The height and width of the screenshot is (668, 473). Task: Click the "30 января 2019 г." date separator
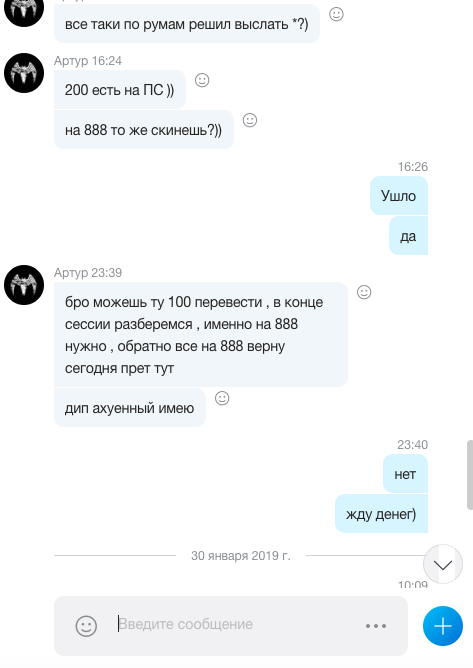(241, 556)
